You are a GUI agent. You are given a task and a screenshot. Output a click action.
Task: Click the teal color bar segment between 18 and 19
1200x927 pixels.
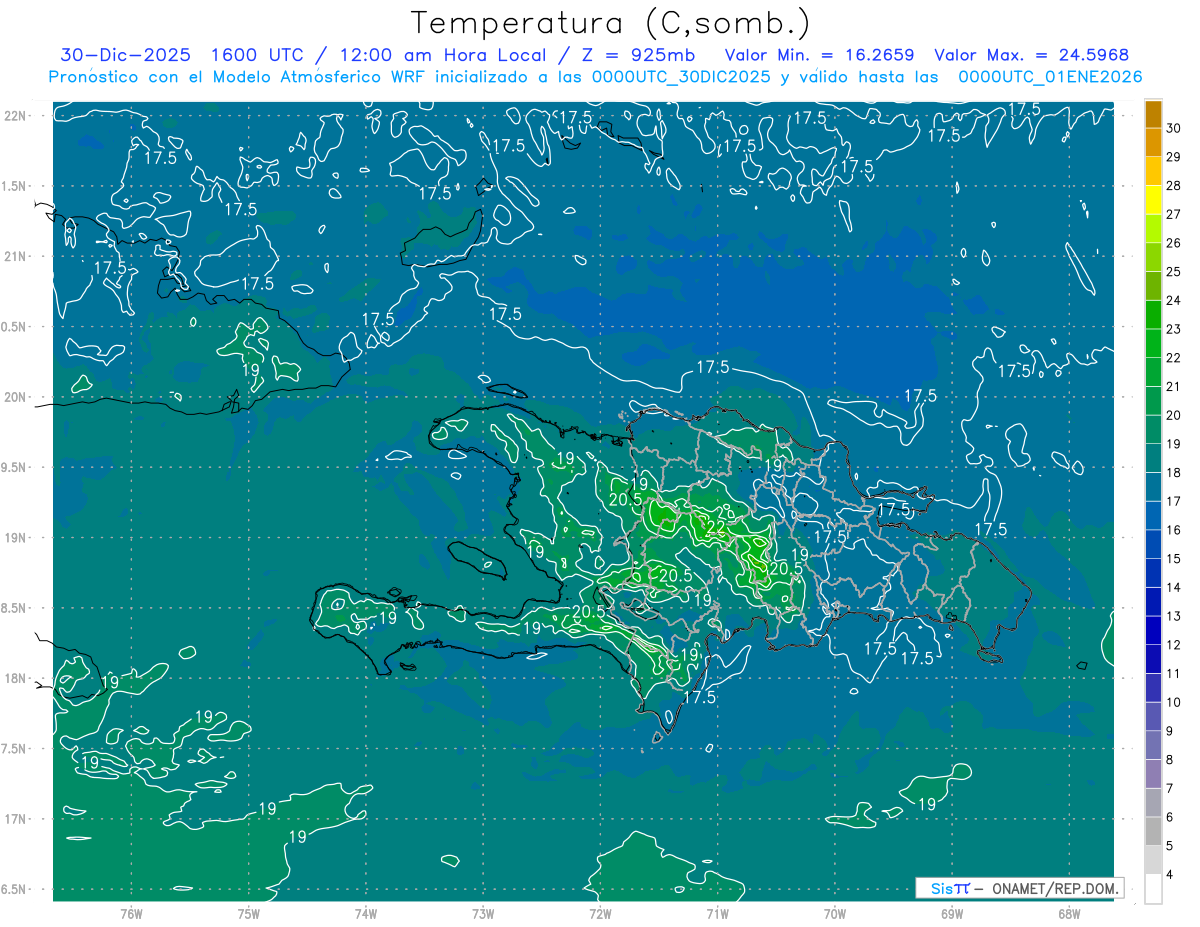pos(1153,458)
